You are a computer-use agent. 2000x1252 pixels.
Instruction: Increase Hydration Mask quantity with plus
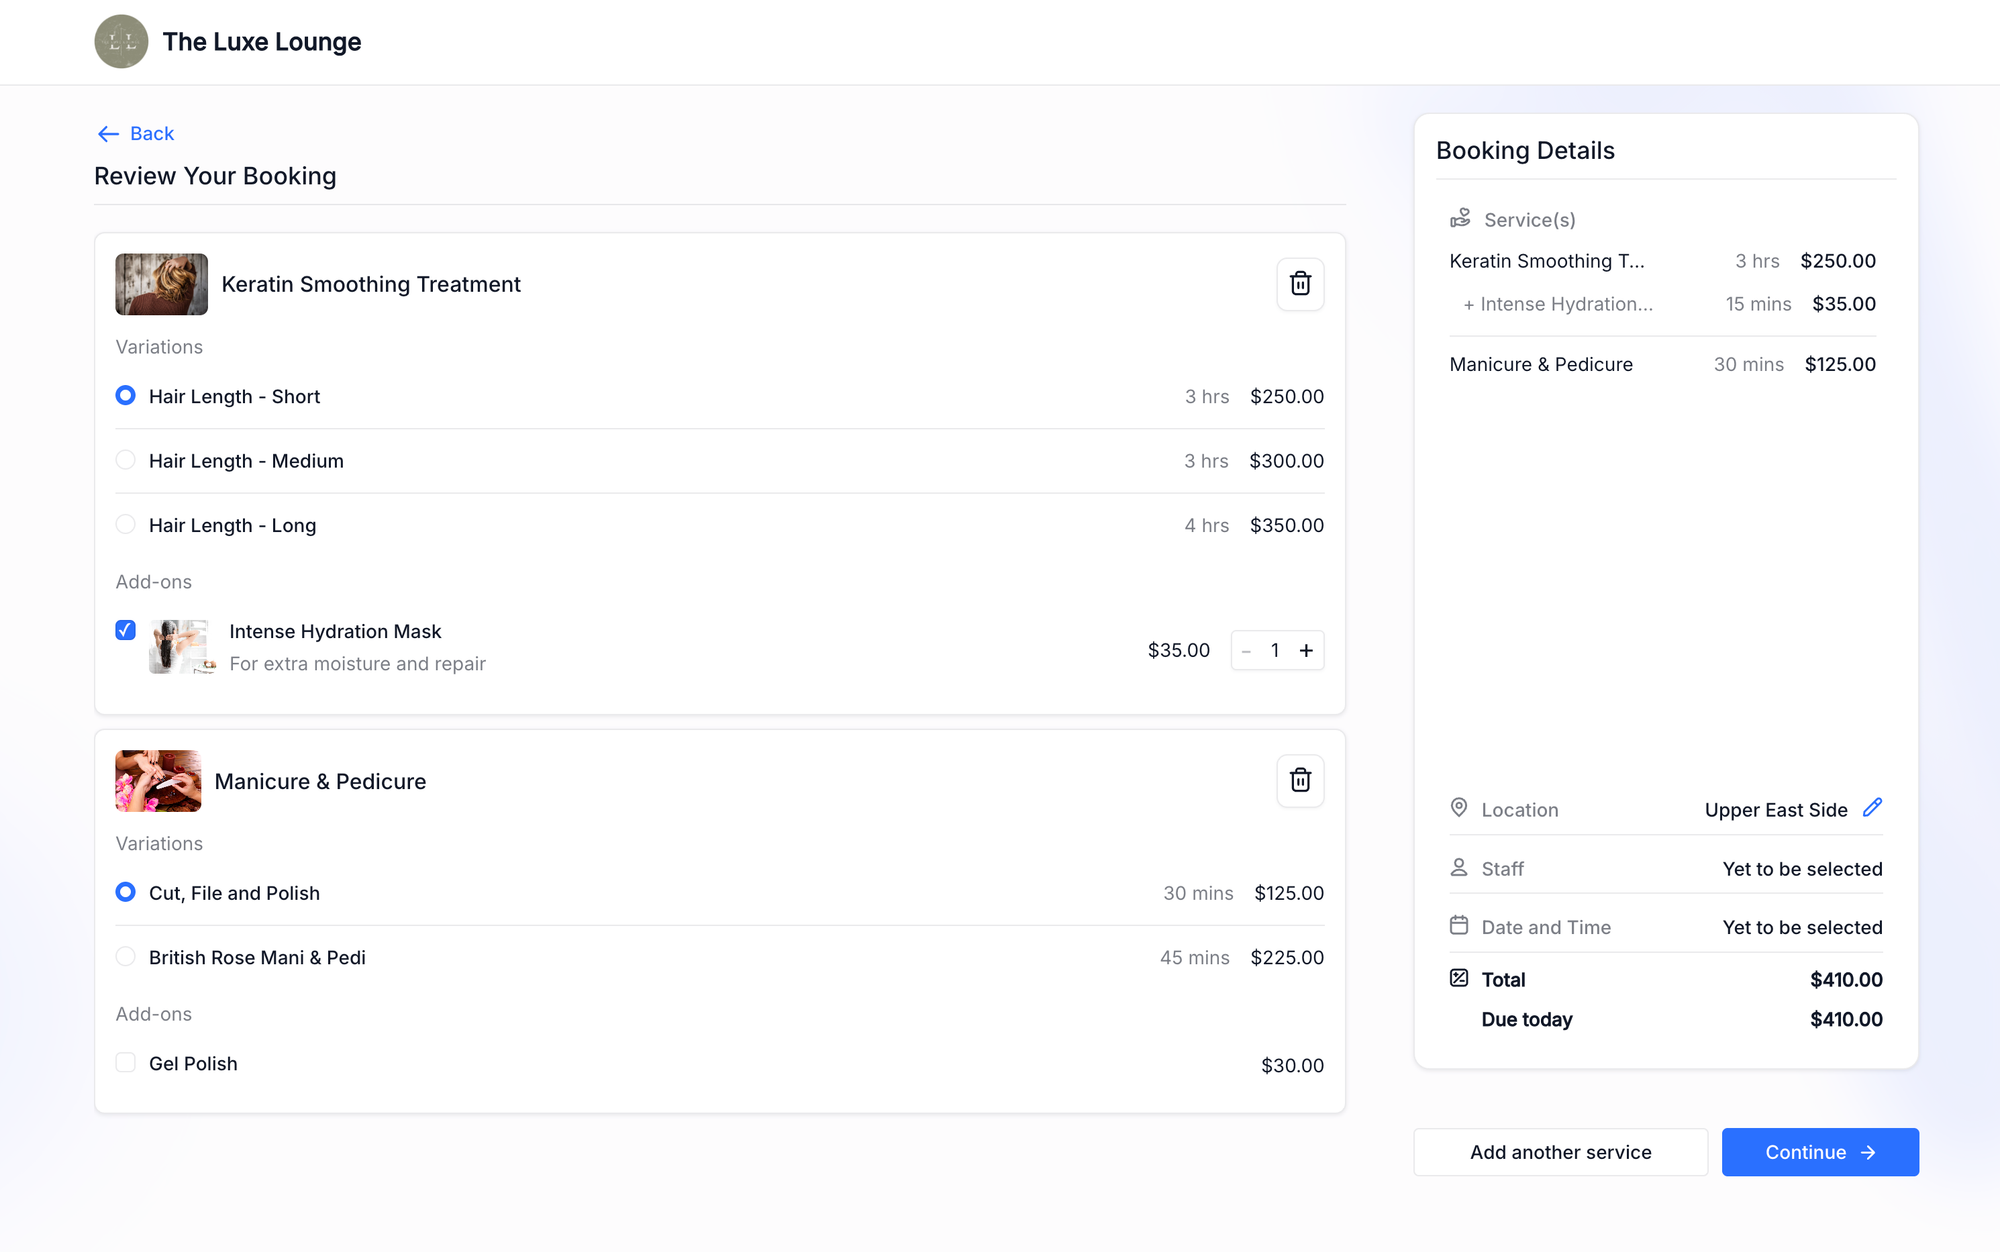pyautogui.click(x=1306, y=651)
